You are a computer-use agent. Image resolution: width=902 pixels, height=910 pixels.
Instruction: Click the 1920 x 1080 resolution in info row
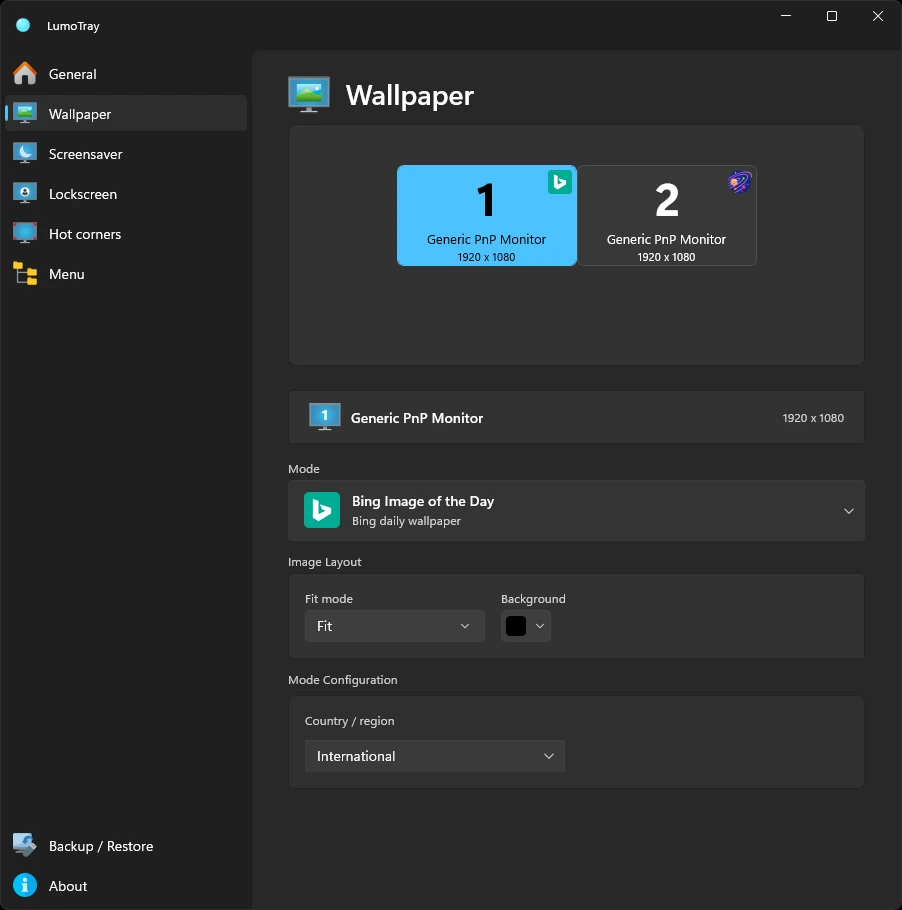pyautogui.click(x=813, y=418)
